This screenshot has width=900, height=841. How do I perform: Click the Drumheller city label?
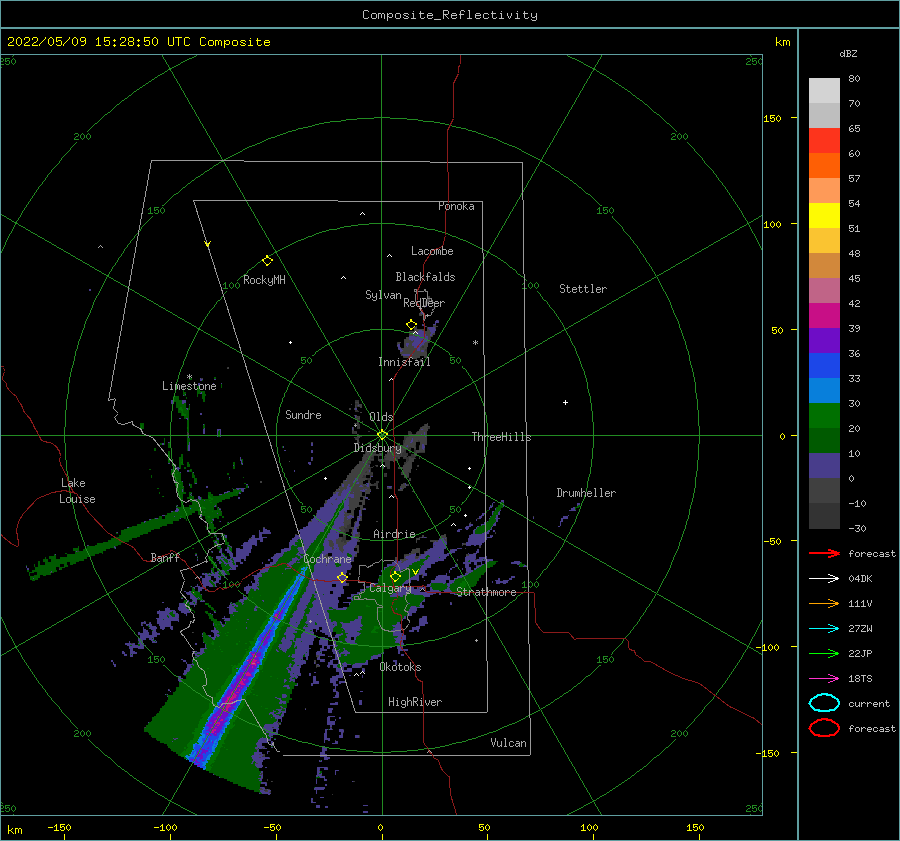(x=585, y=493)
